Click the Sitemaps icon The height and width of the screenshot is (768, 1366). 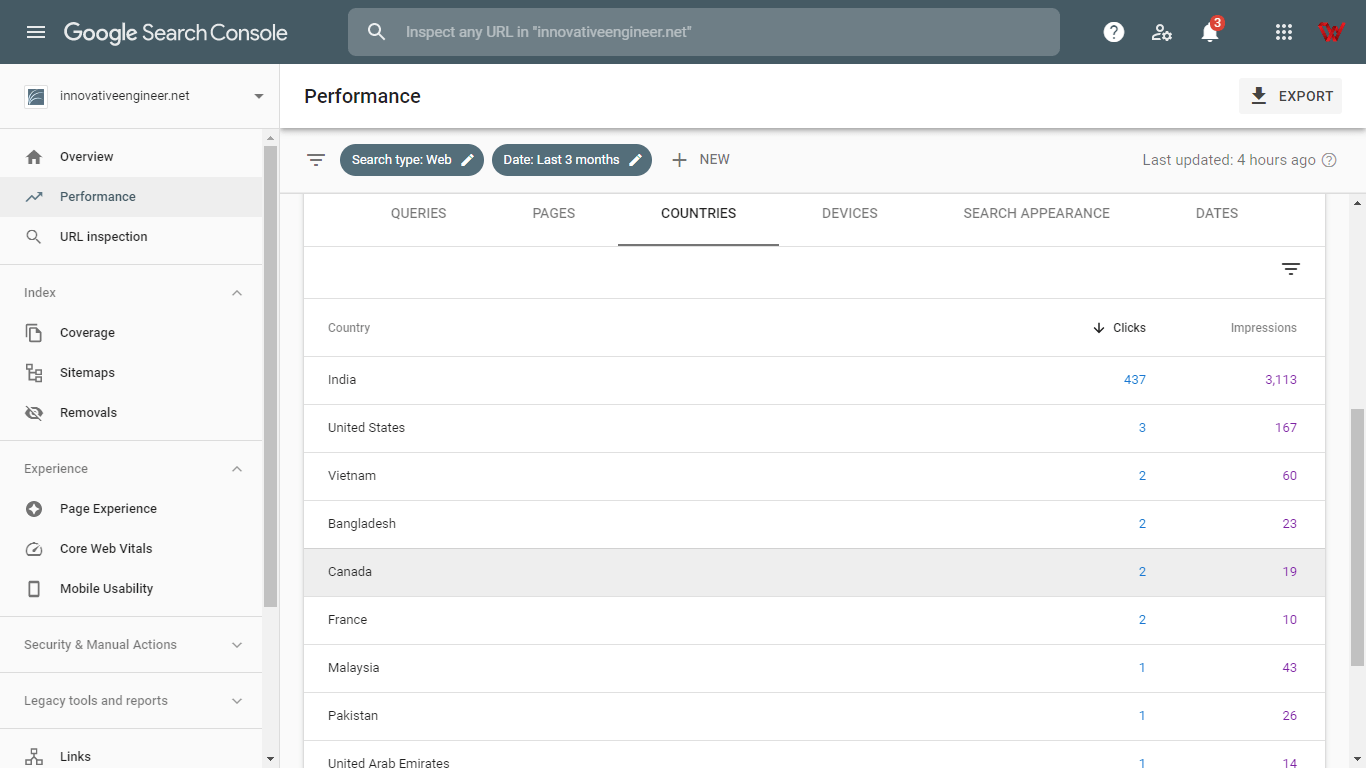coord(34,373)
